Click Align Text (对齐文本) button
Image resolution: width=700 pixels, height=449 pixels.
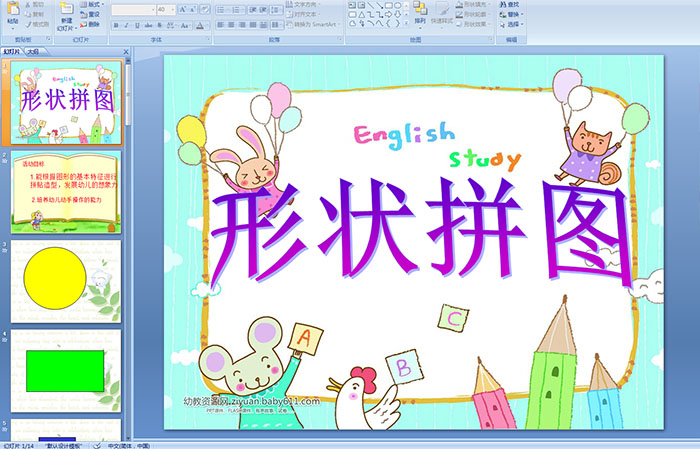coord(303,14)
